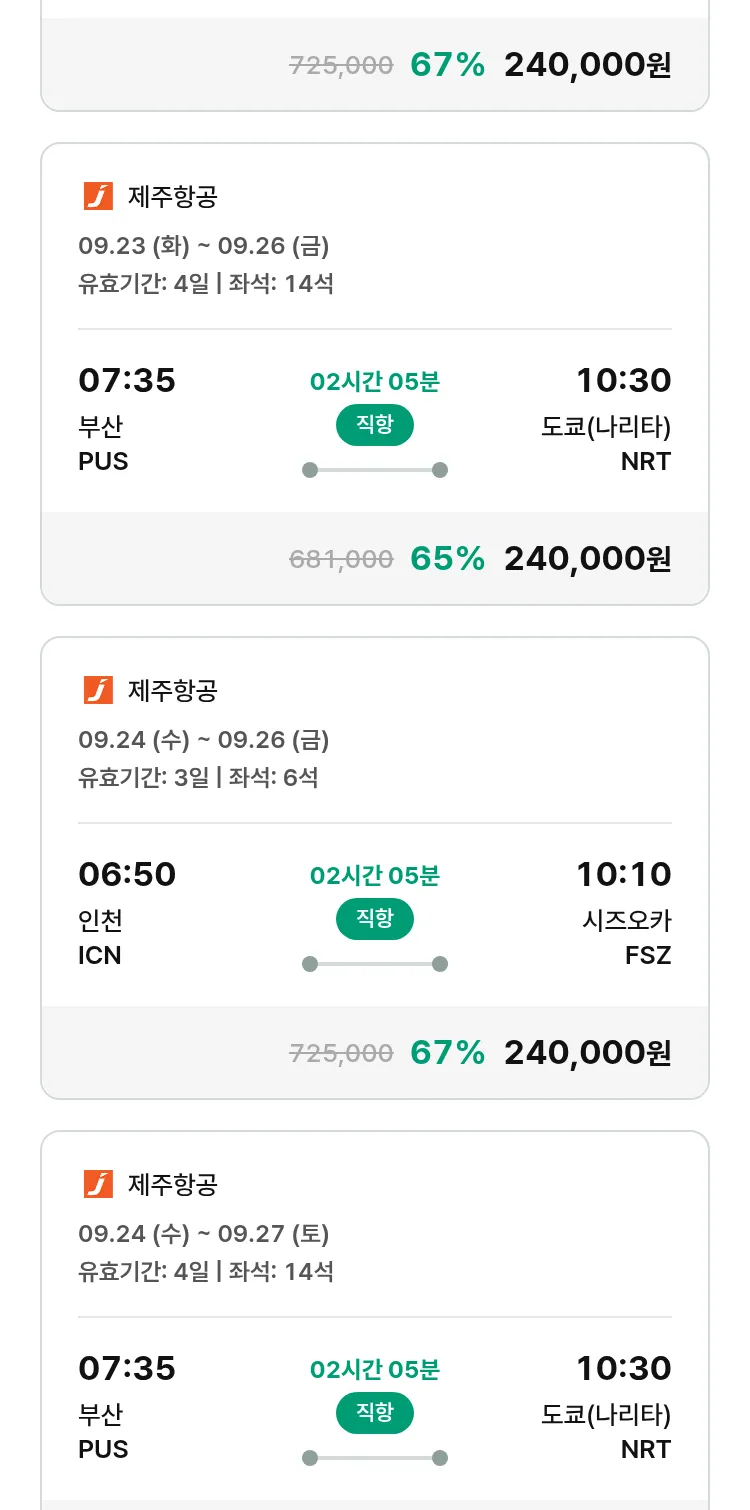Select the 시즈오카 FSZ destination
The width and height of the screenshot is (750, 1510).
point(627,937)
